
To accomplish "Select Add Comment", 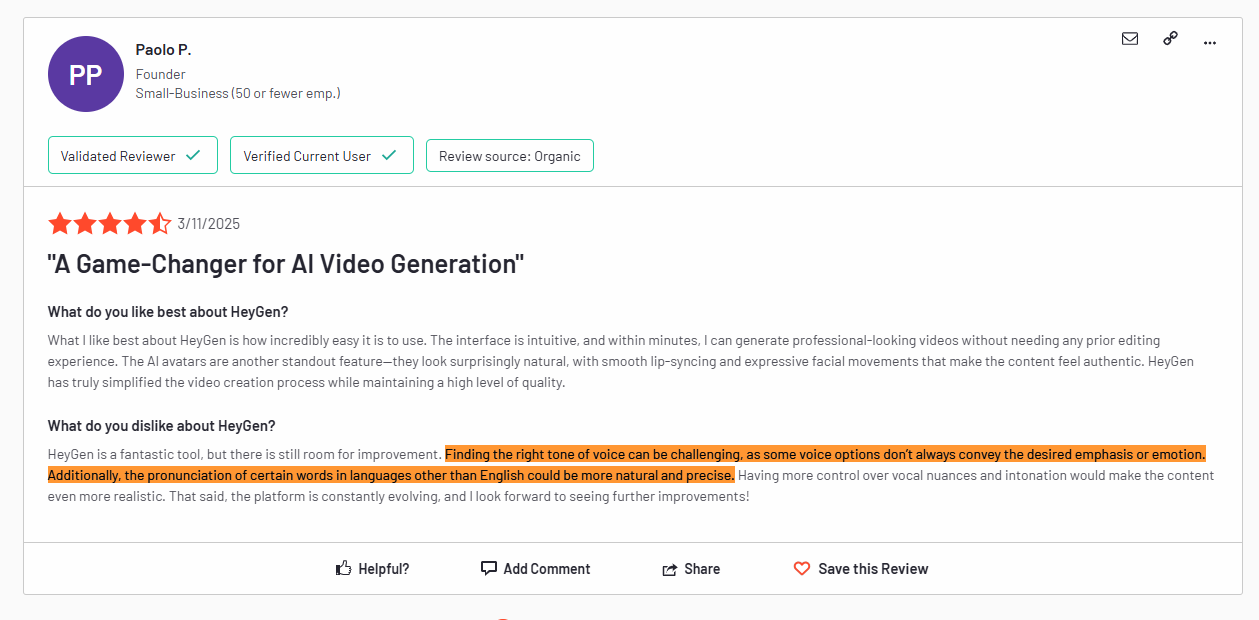I will coord(546,569).
